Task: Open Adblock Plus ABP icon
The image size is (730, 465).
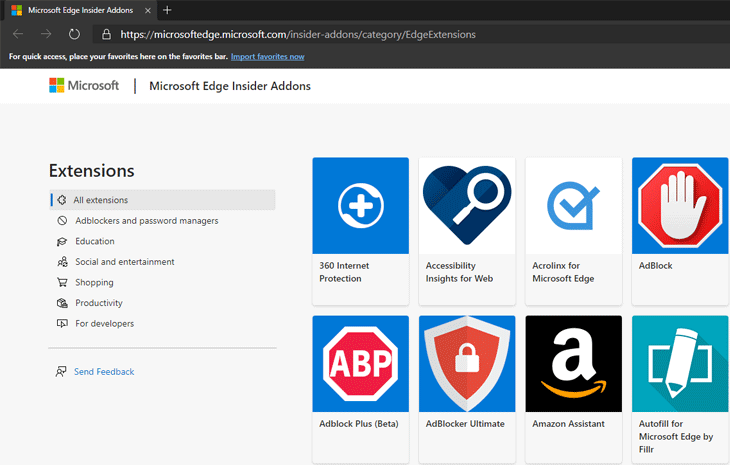Action: click(x=361, y=364)
